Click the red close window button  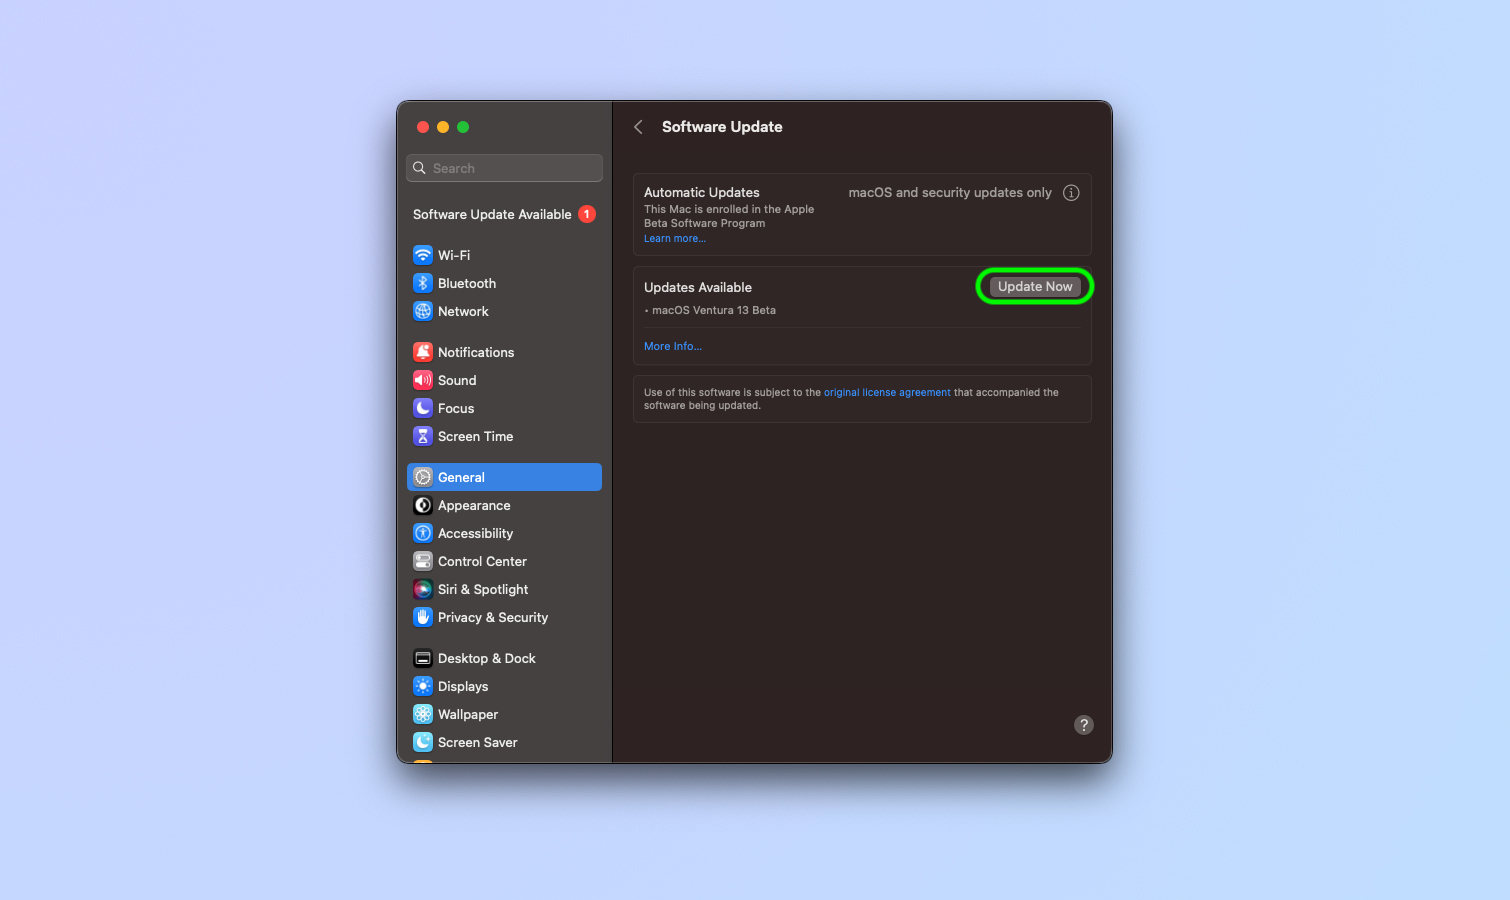tap(423, 127)
